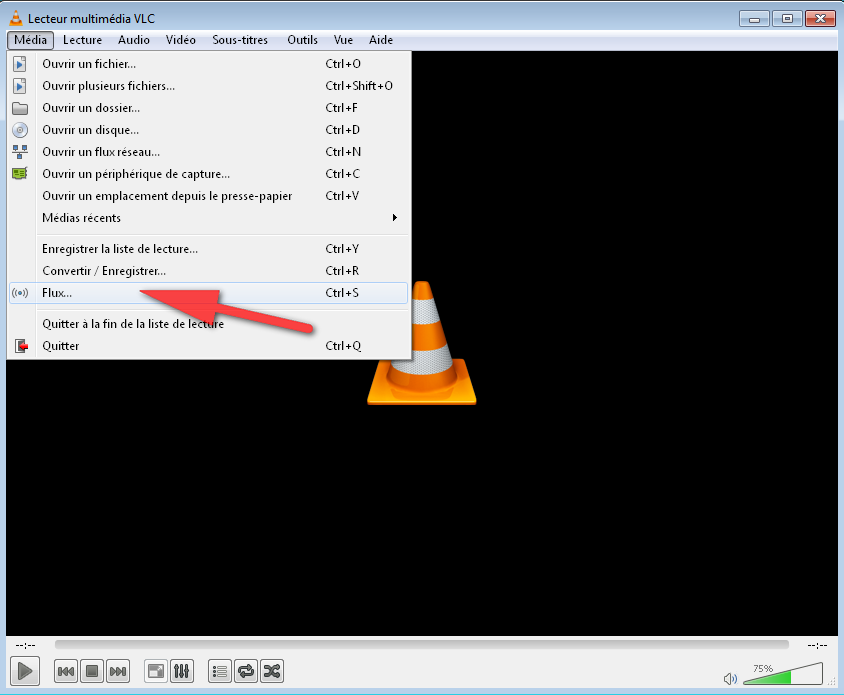Select Flux... menu entry
The height and width of the screenshot is (695, 844).
pos(57,293)
